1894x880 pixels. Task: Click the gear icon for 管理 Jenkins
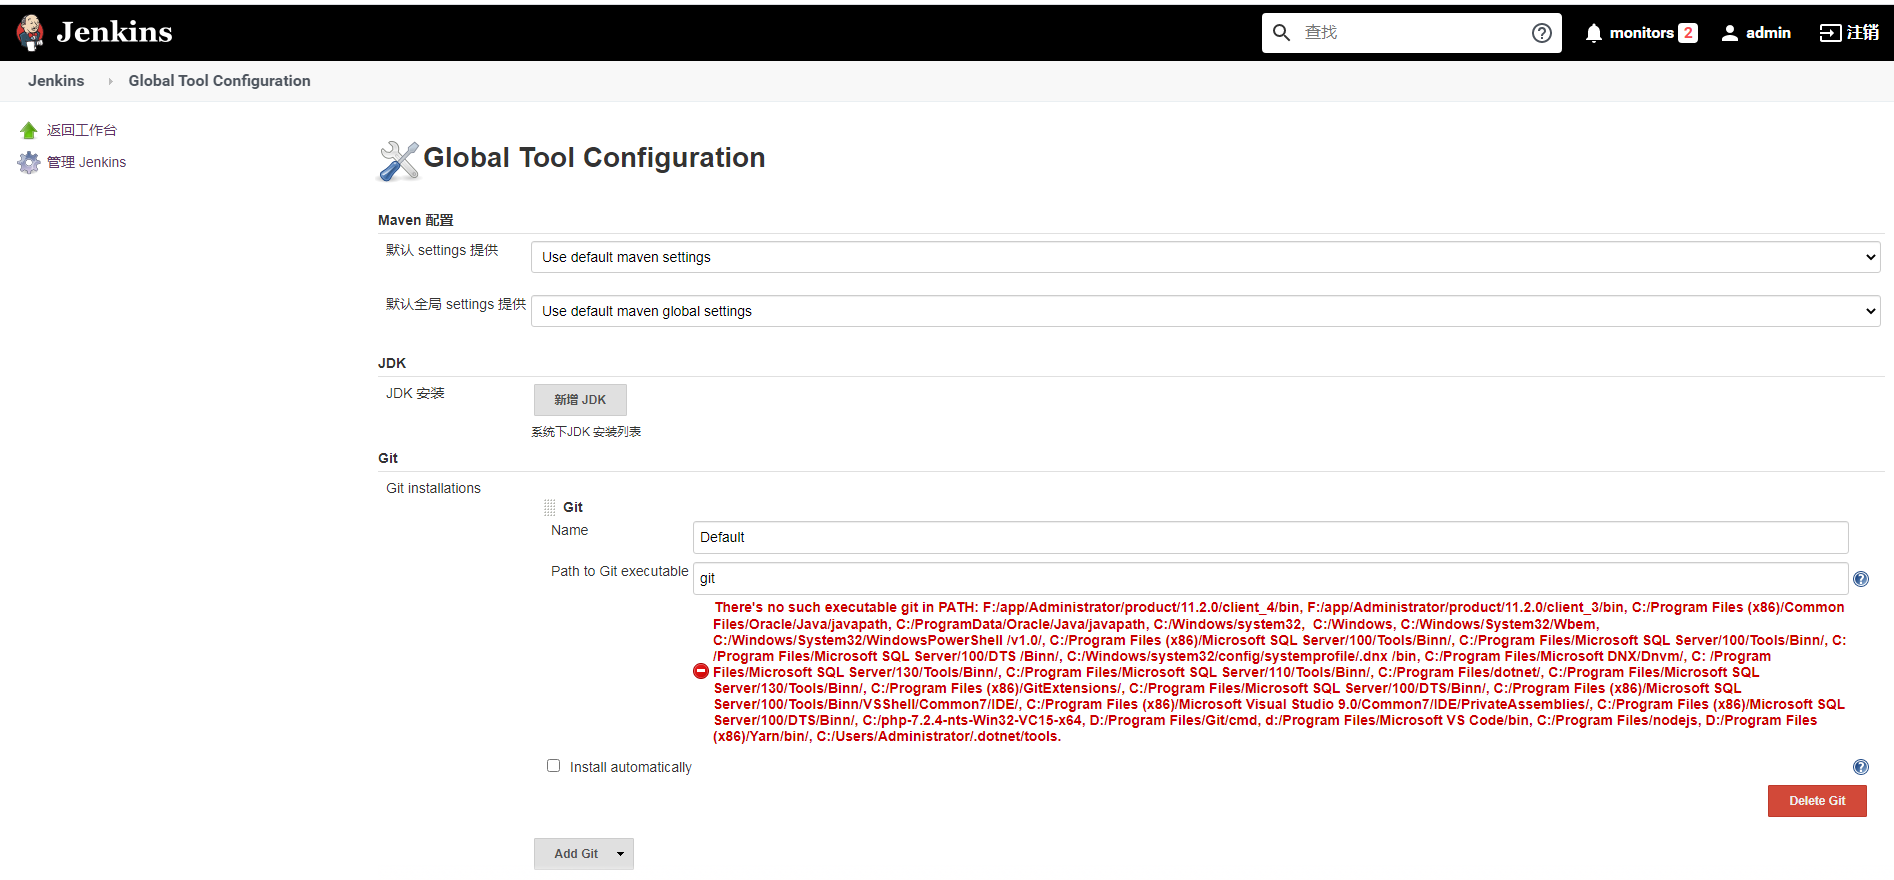(29, 162)
